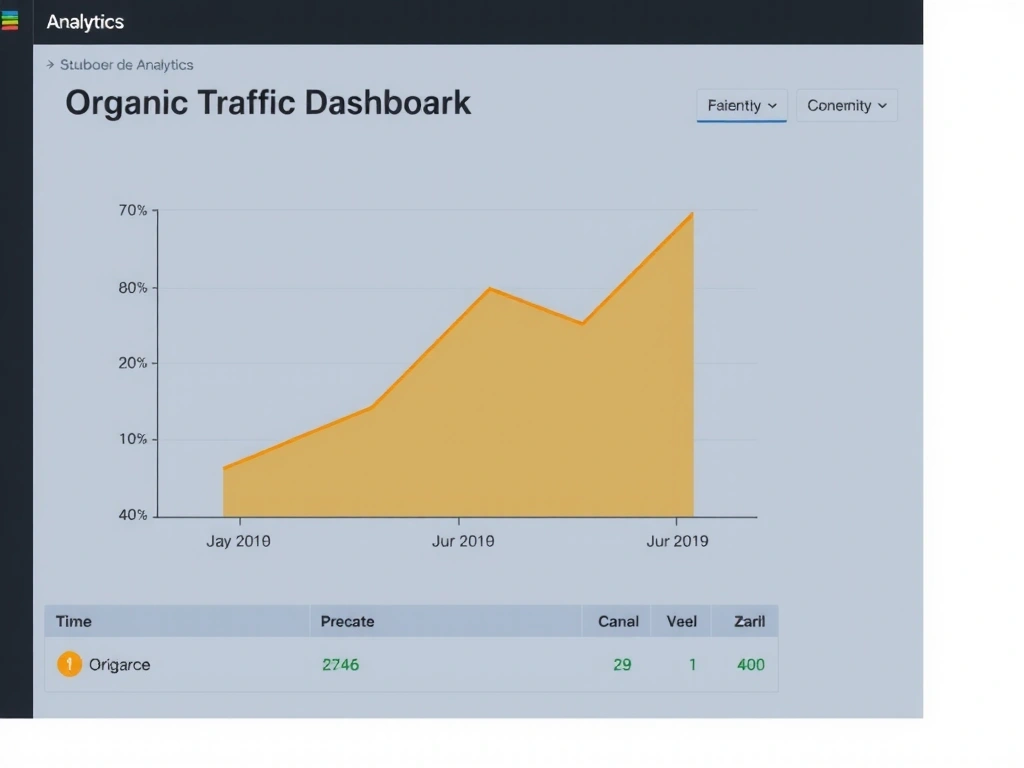This screenshot has height=768, width=1024.
Task: Click the dip point on the traffic line
Action: pyautogui.click(x=582, y=322)
